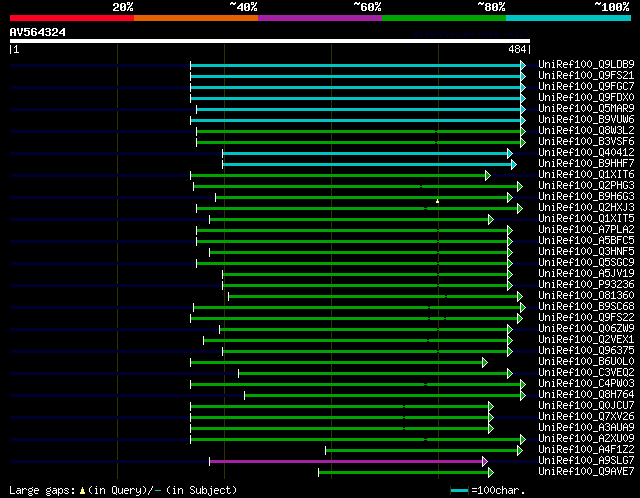Screen dimensions: 640x498
Task: Open the UniRef100_O81360 entry
Action: coord(586,296)
